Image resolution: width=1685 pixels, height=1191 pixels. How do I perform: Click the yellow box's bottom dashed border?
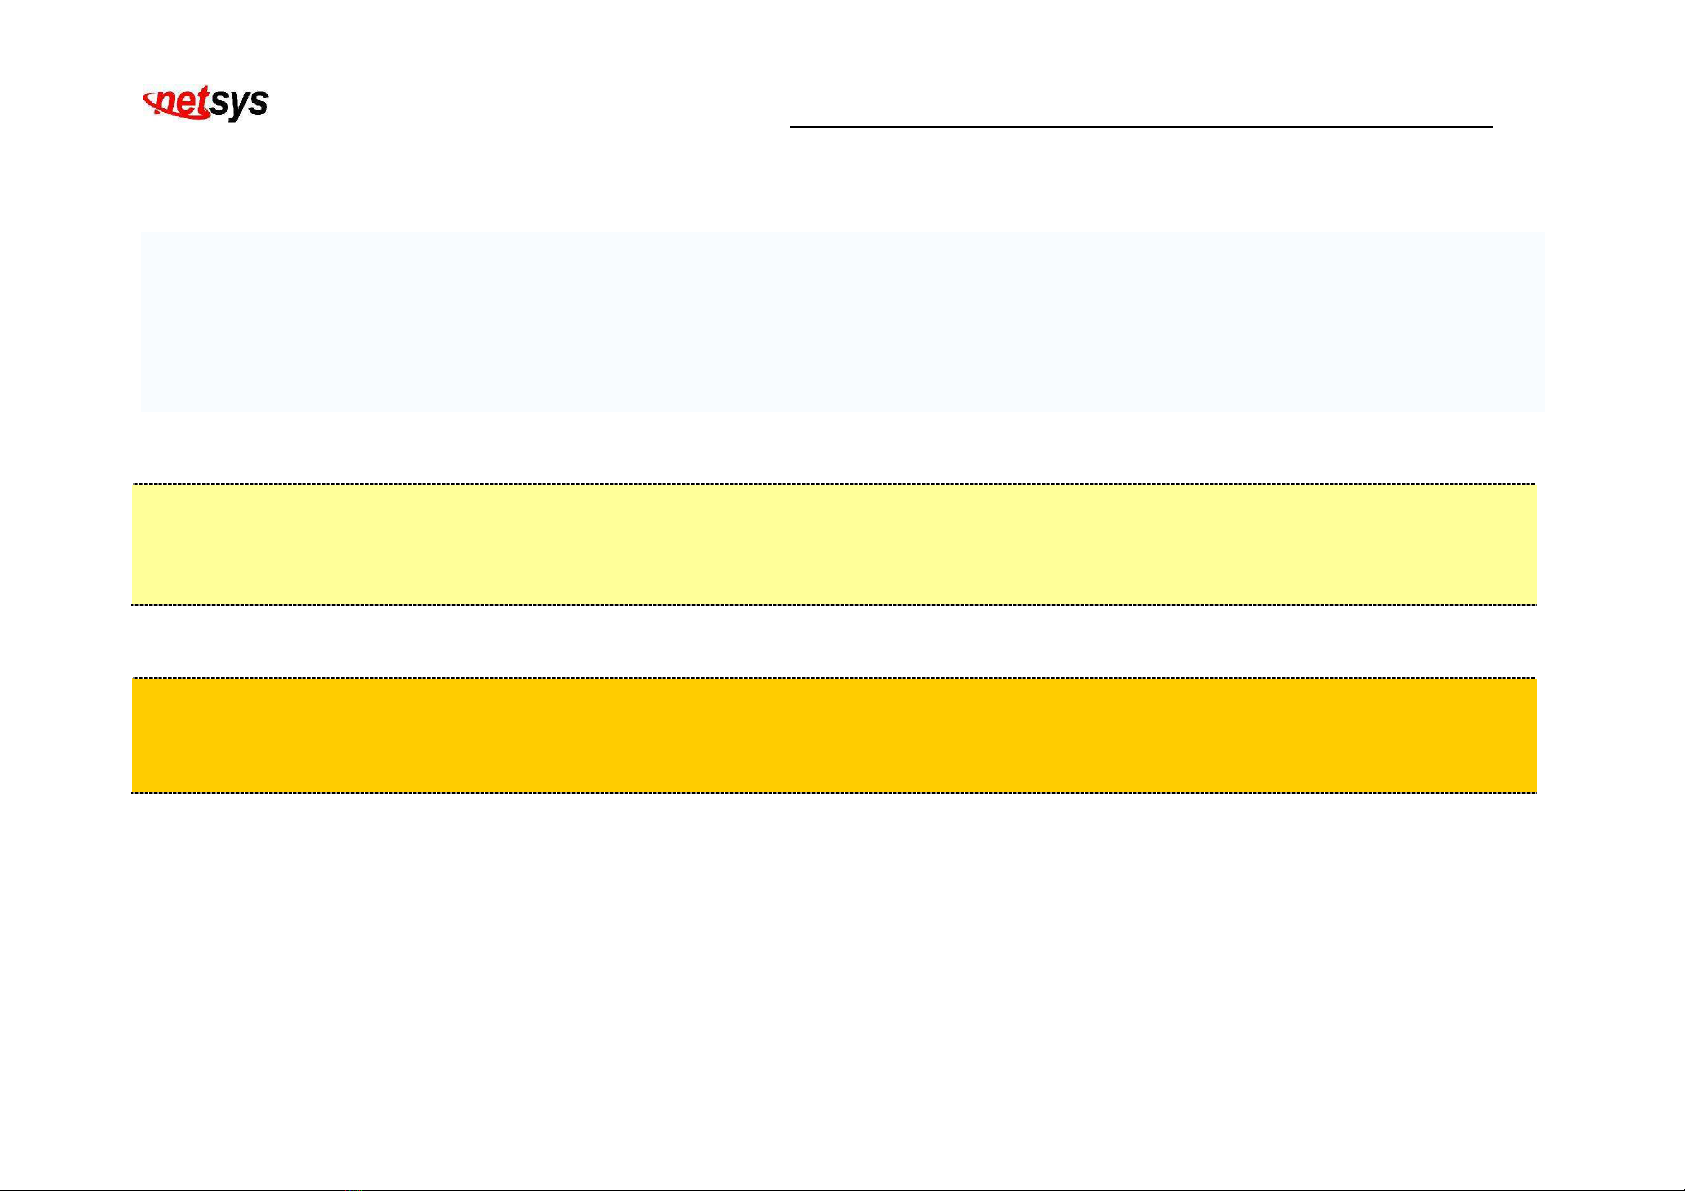[834, 604]
